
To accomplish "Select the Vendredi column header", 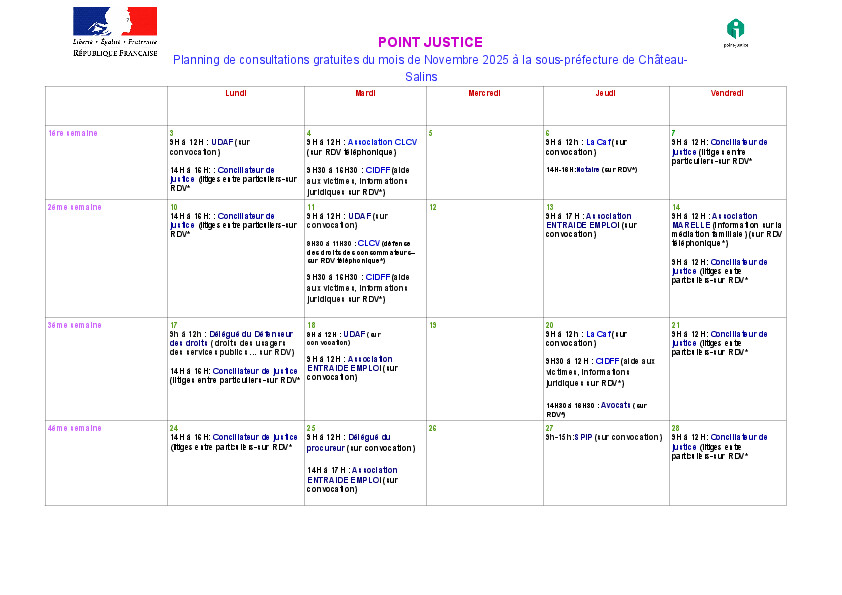I will click(x=727, y=93).
